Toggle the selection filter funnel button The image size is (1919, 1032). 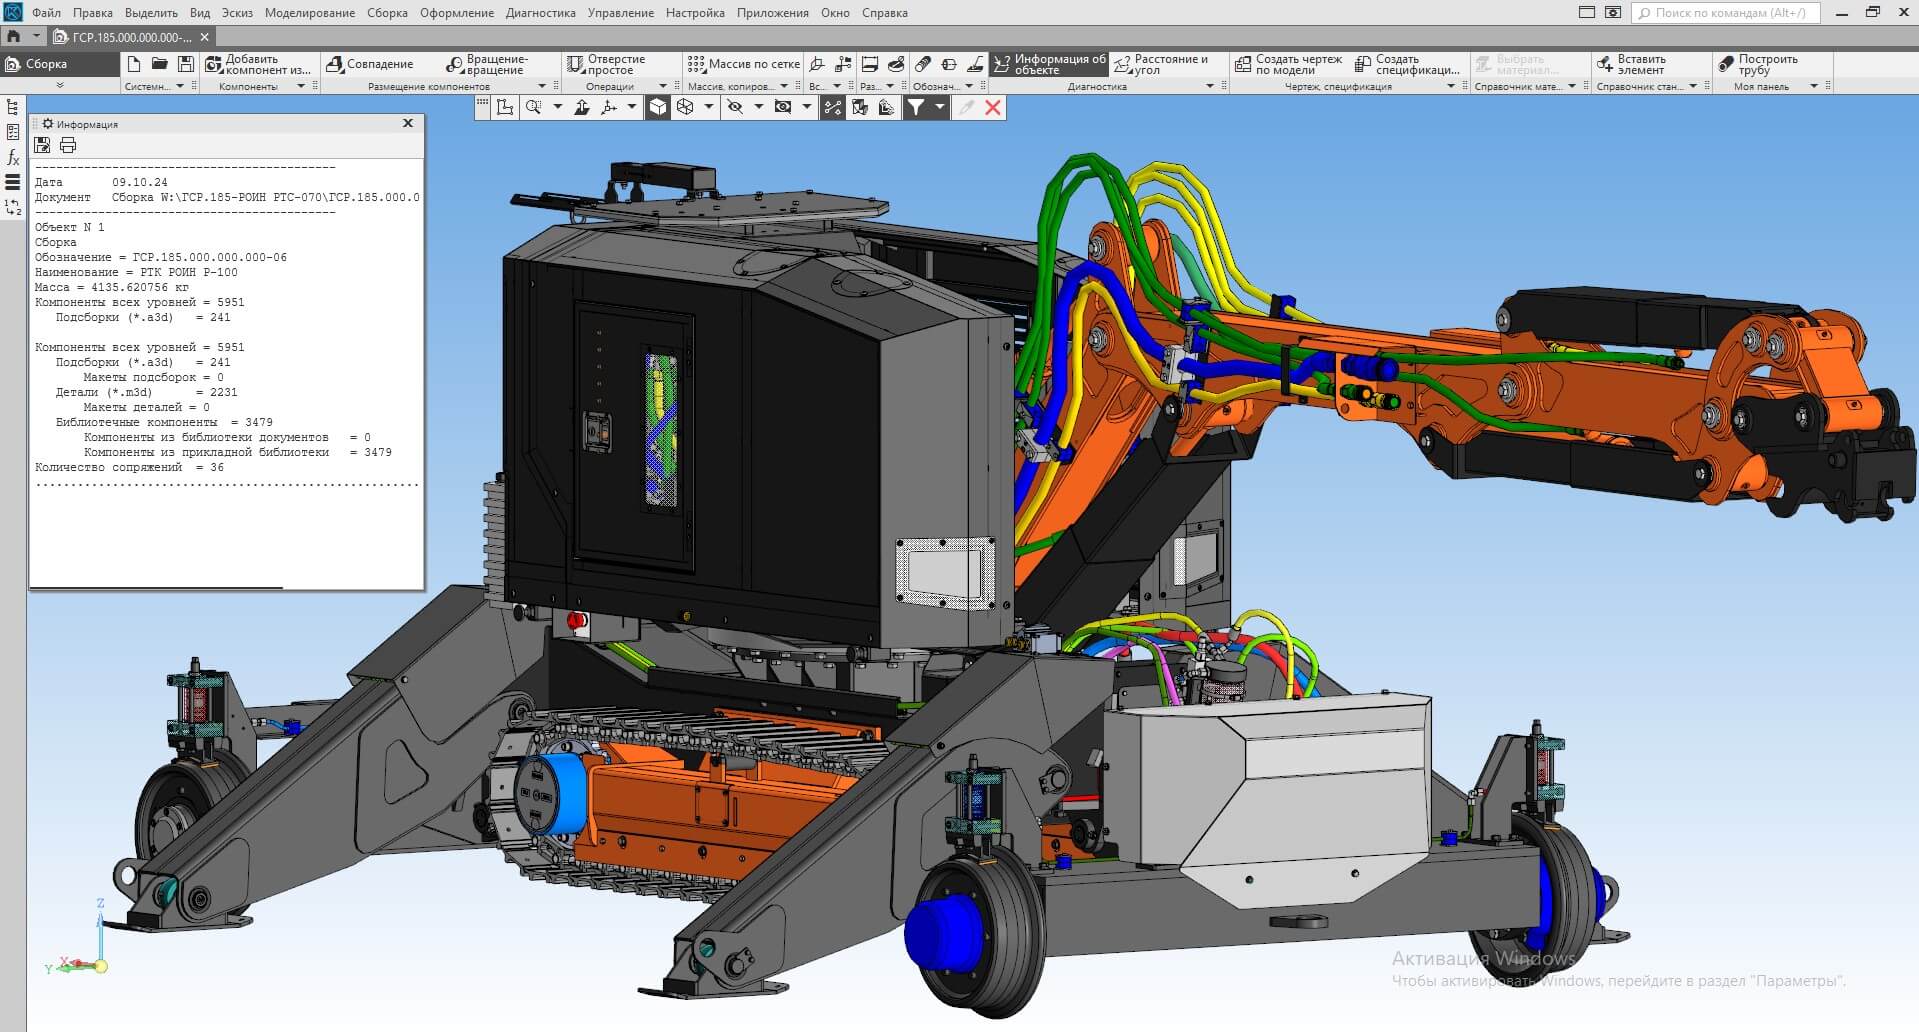(x=916, y=108)
